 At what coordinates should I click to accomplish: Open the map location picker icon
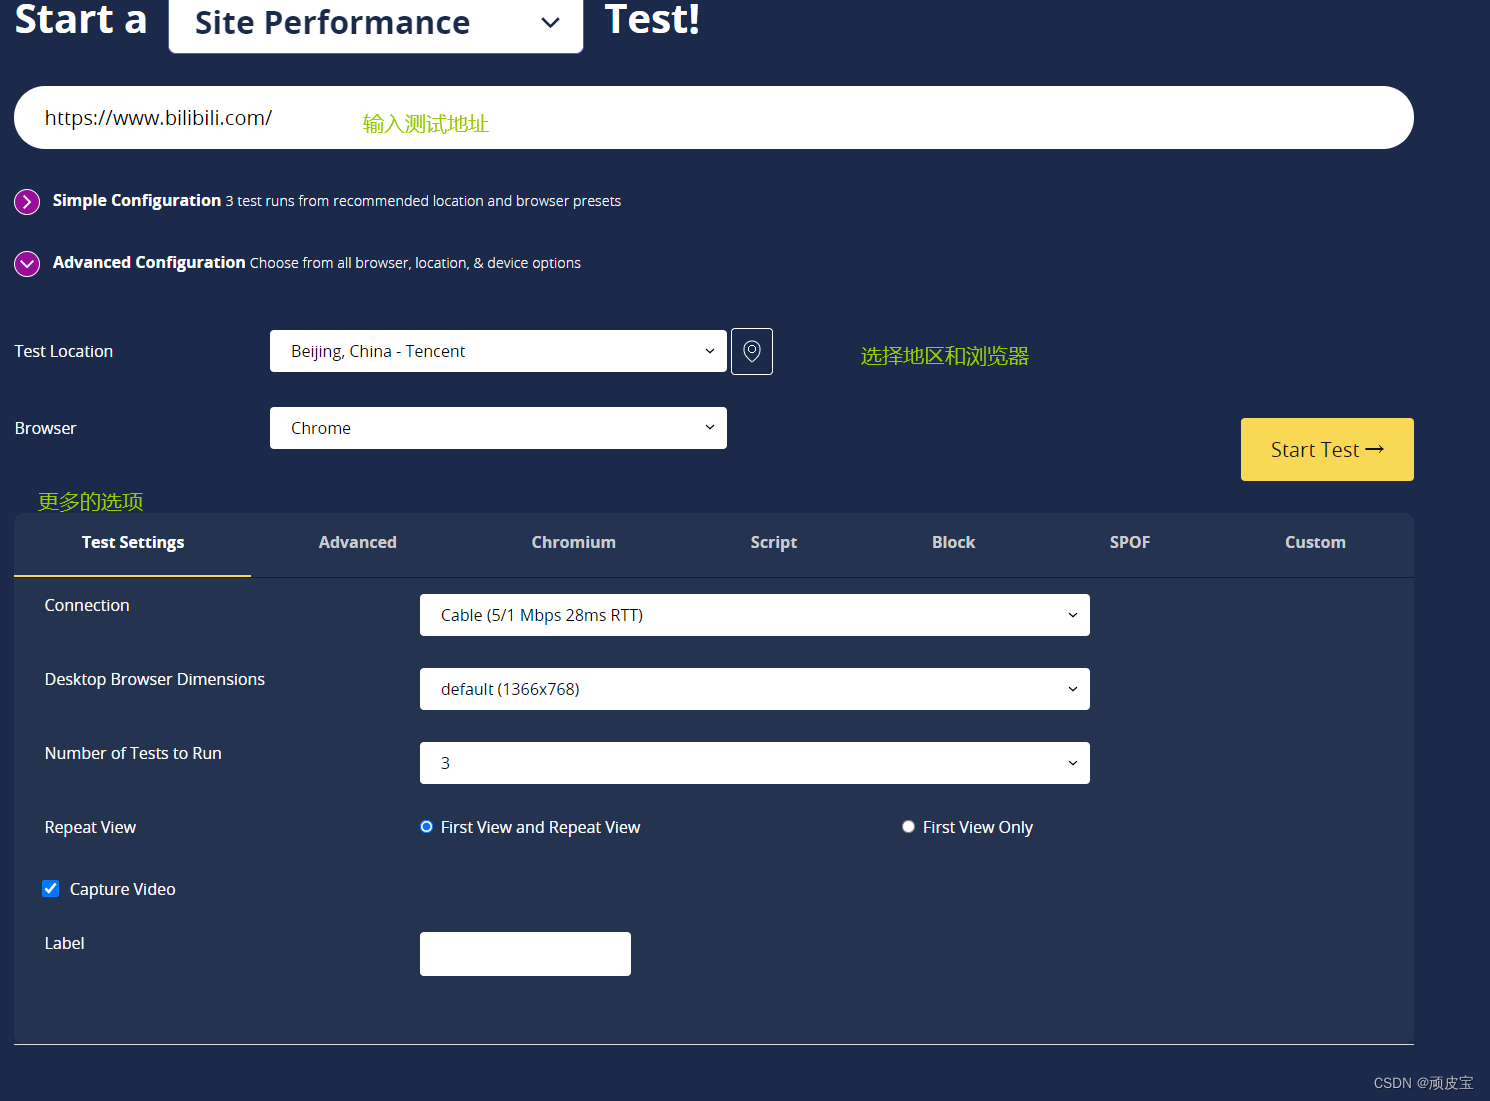click(752, 351)
